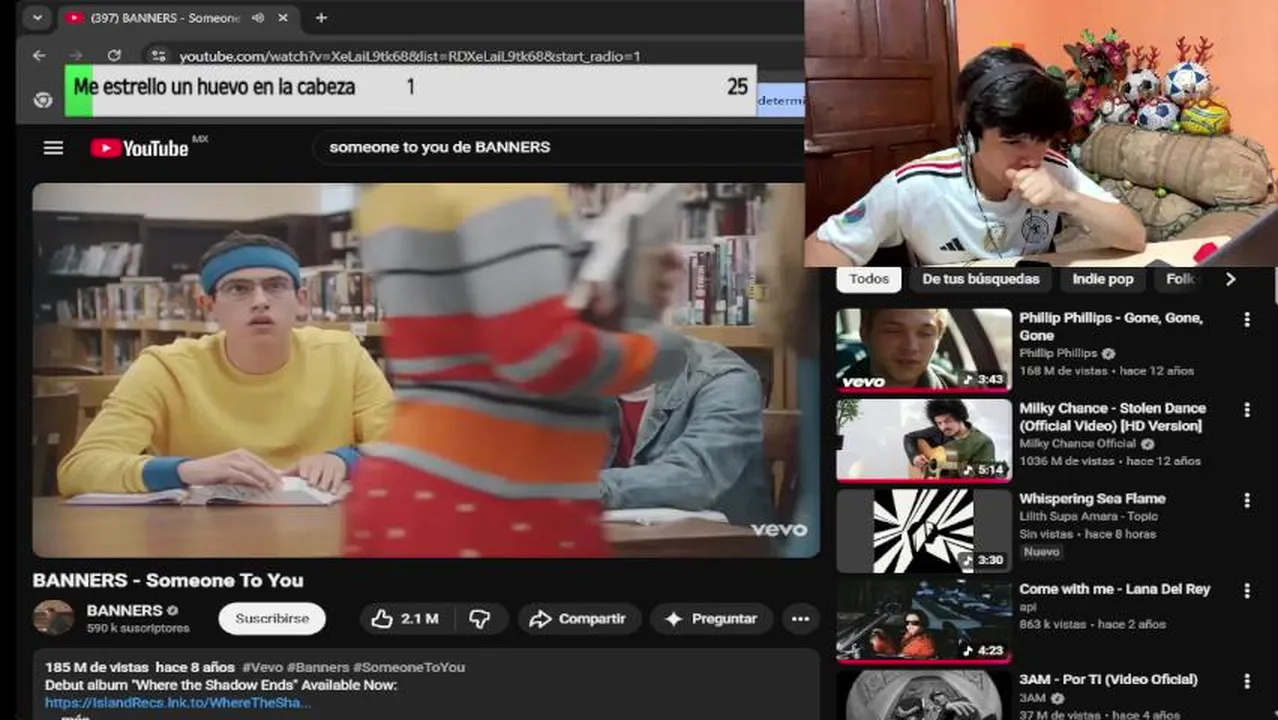
Task: Click the Me estrello un huevo overlay bar
Action: click(x=410, y=91)
